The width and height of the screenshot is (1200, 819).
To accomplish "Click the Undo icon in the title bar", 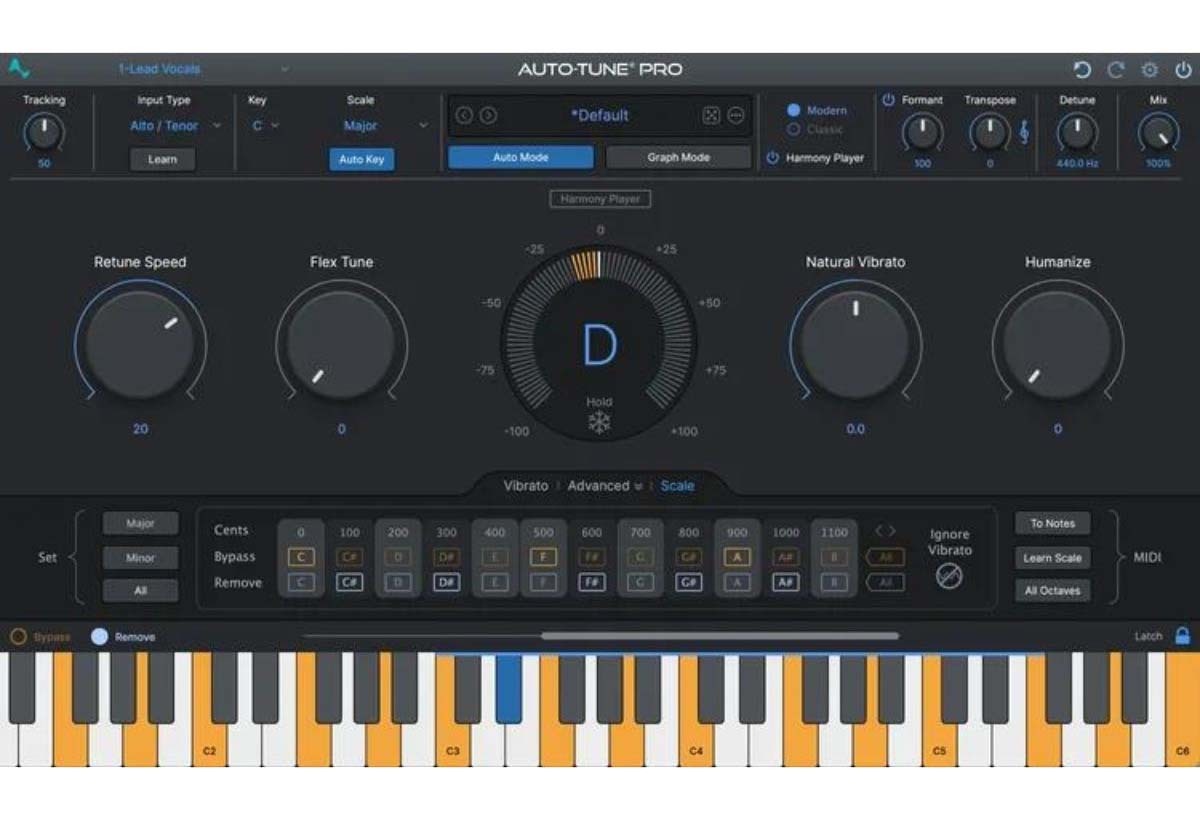I will [1080, 69].
